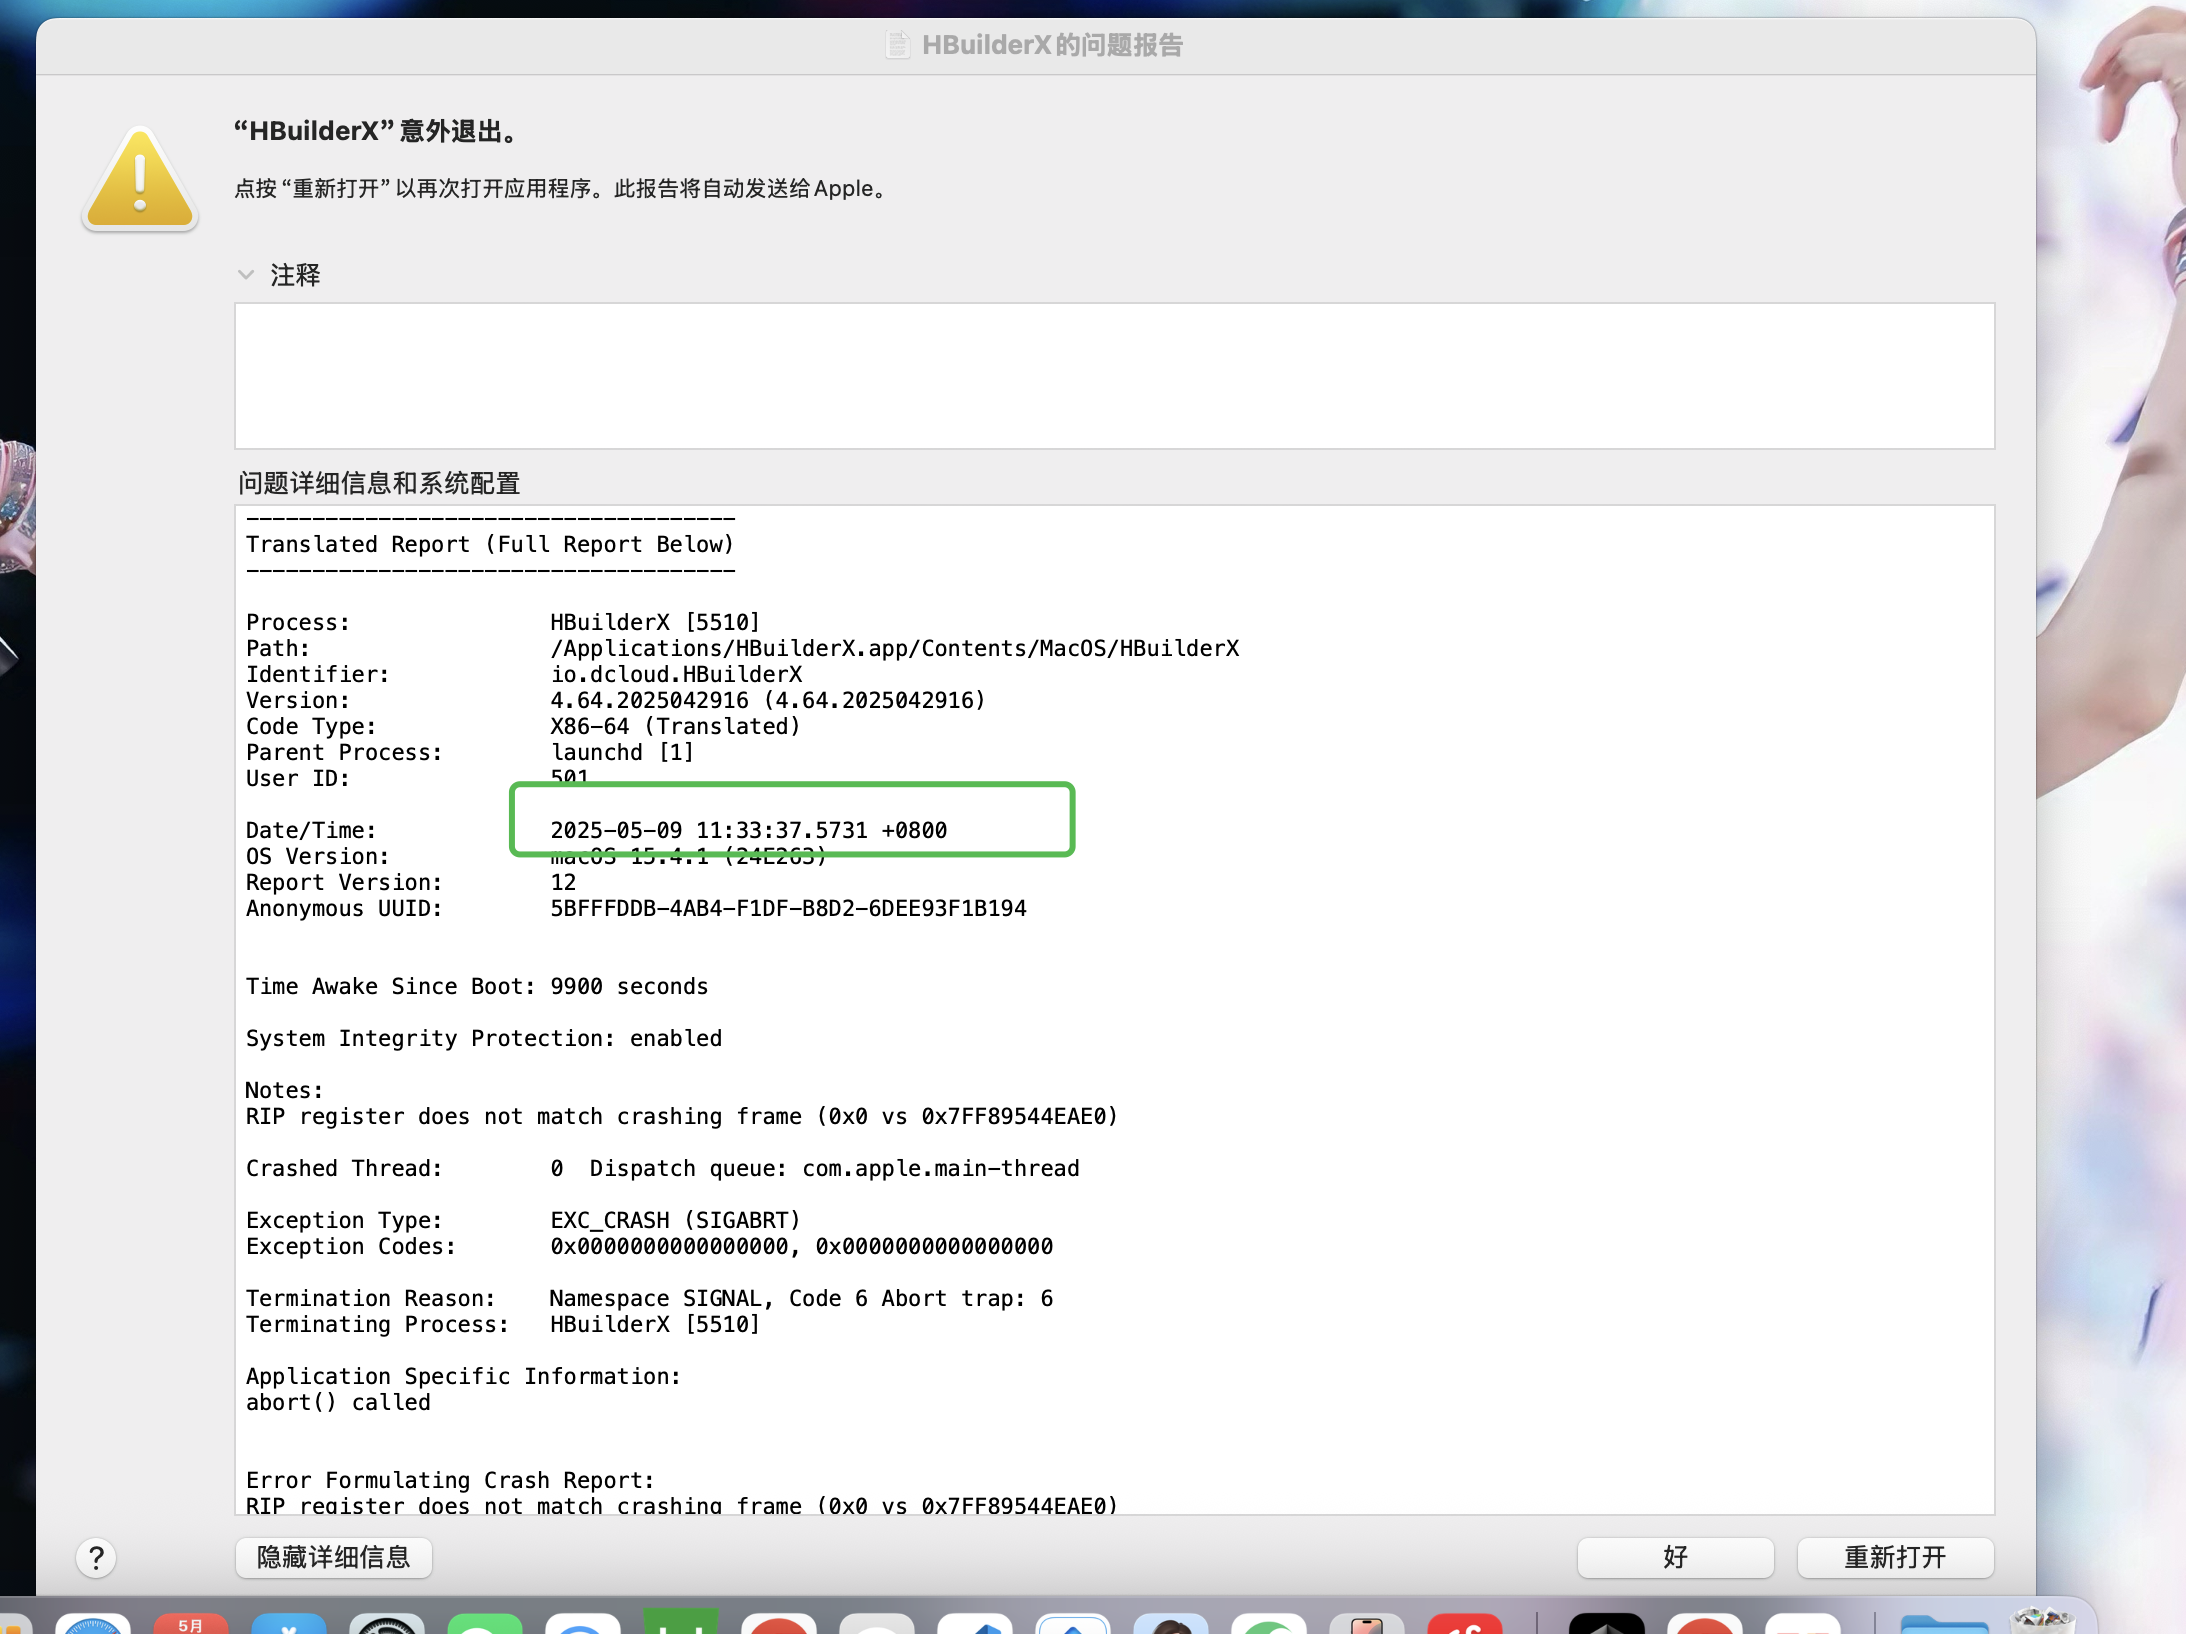
Task: Click the 重新打开 button
Action: (x=1895, y=1557)
